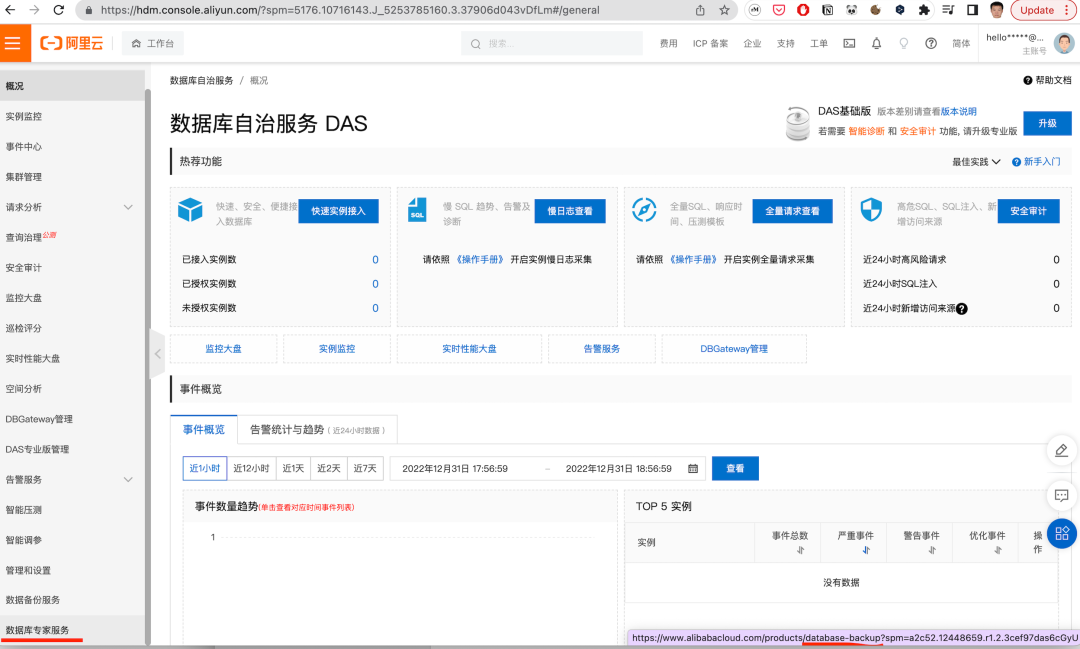
Task: Sort by 优化事件 column
Action: coord(997,550)
